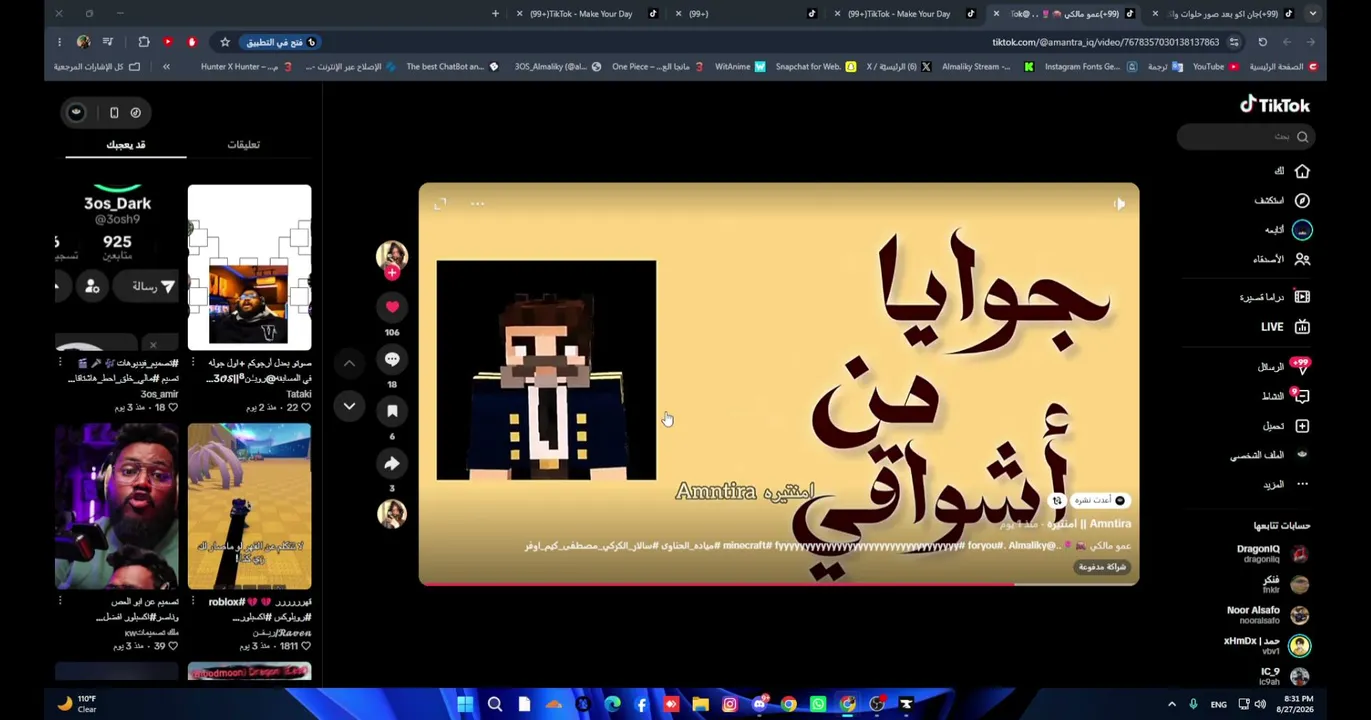The height and width of the screenshot is (720, 1371).
Task: Open Instagram from the taskbar
Action: (730, 705)
